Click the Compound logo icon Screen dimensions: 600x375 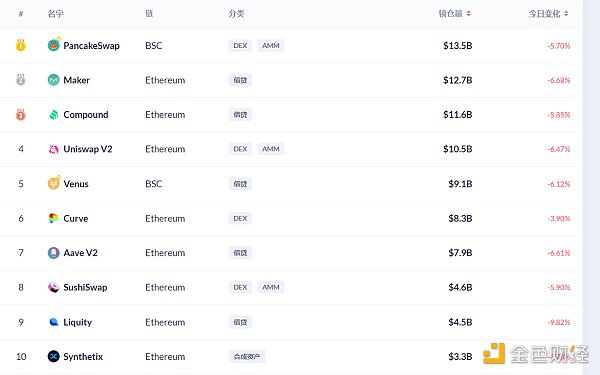54,114
